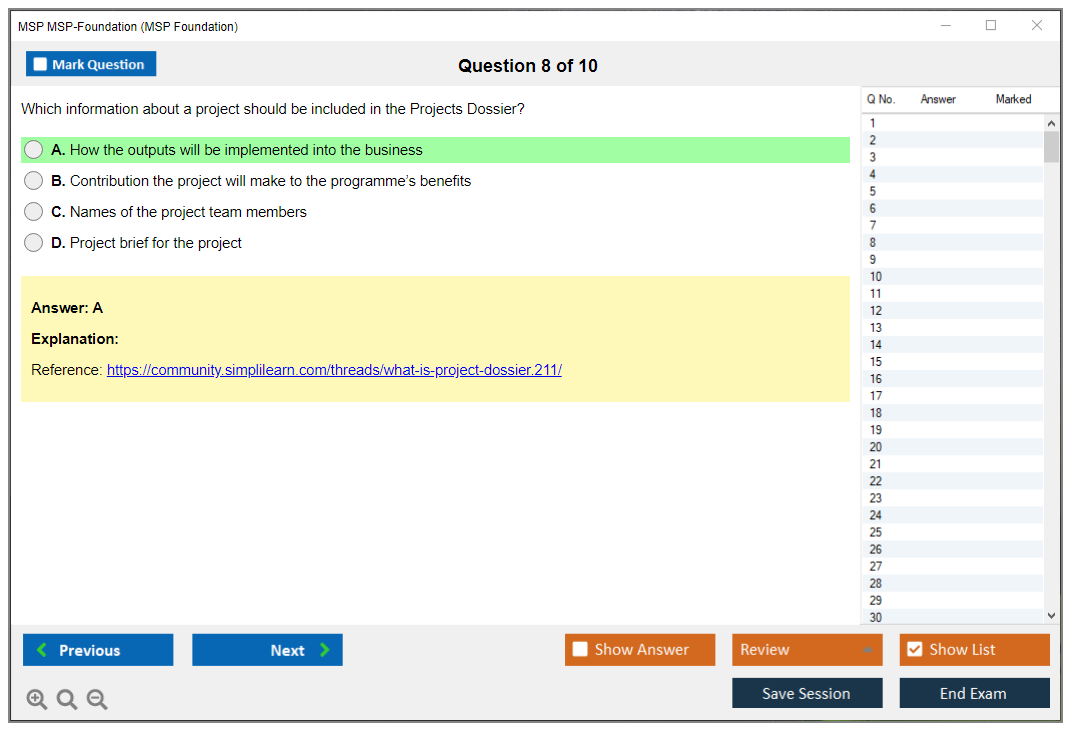Click the green right arrow on Next
Viewport: 1075px width, 735px height.
coord(325,650)
